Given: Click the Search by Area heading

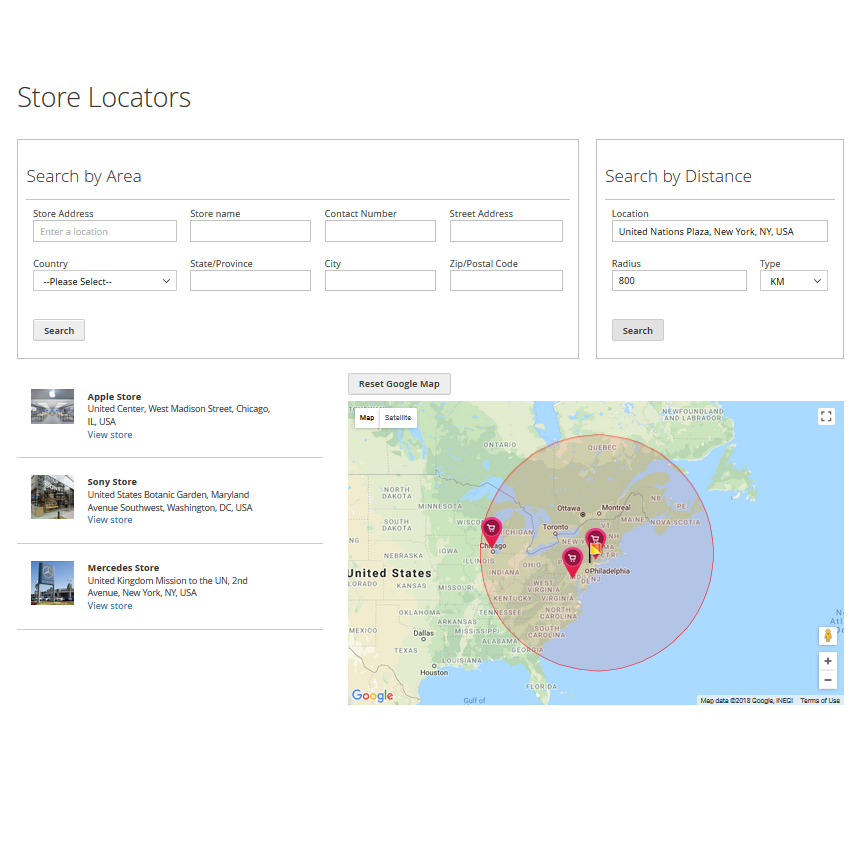Looking at the screenshot, I should (x=84, y=176).
